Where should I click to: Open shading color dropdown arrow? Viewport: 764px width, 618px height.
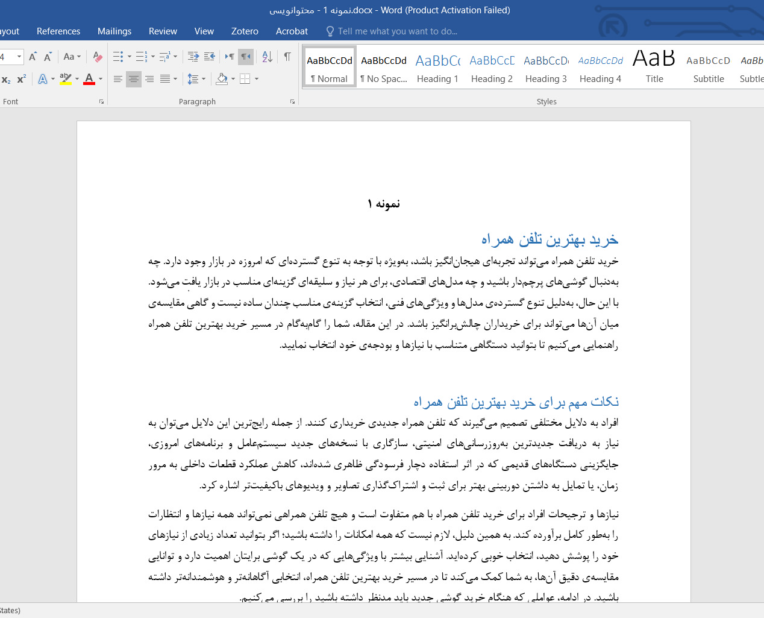coord(233,79)
